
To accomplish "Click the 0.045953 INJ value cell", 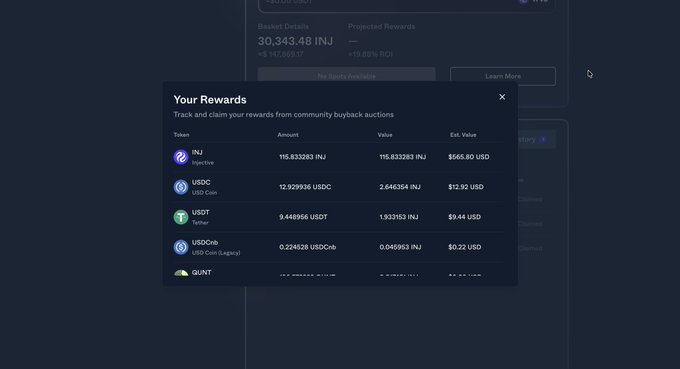I will tap(400, 247).
